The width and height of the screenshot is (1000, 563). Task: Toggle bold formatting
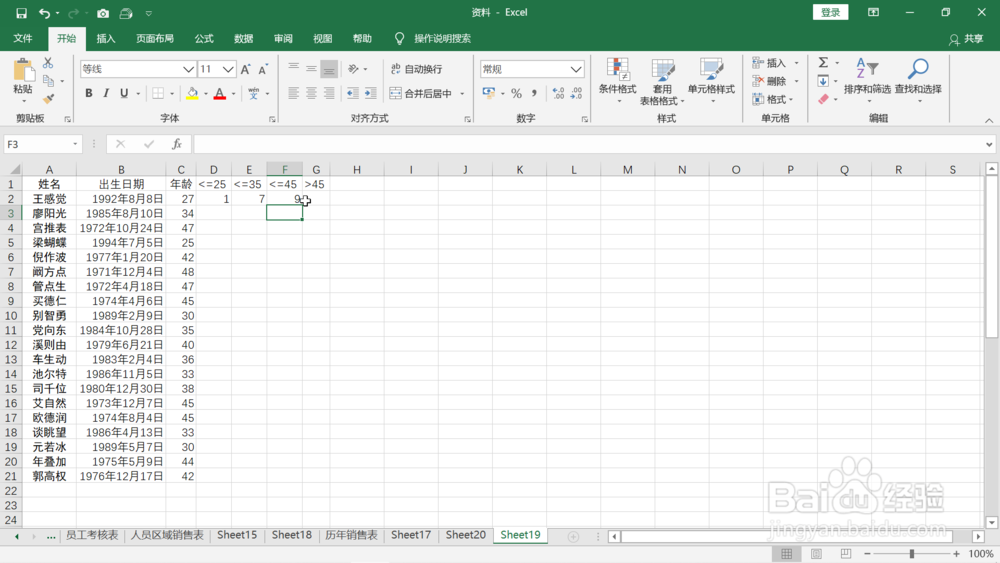pos(89,94)
